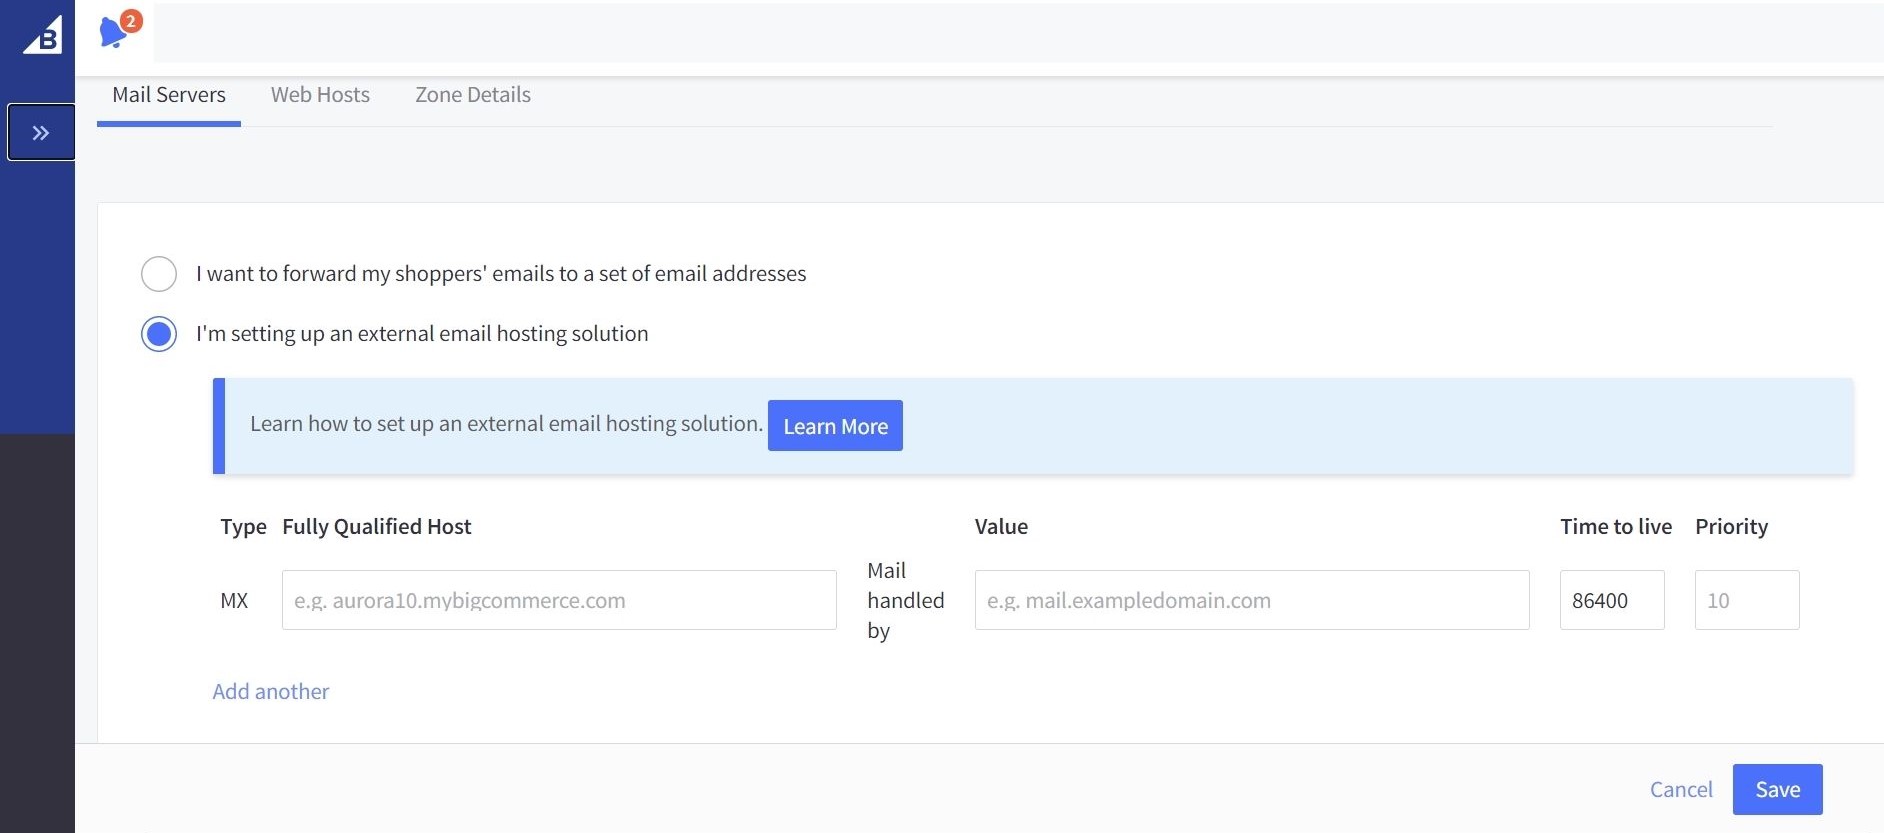Click the 'I'm setting up an external' label

click(422, 334)
